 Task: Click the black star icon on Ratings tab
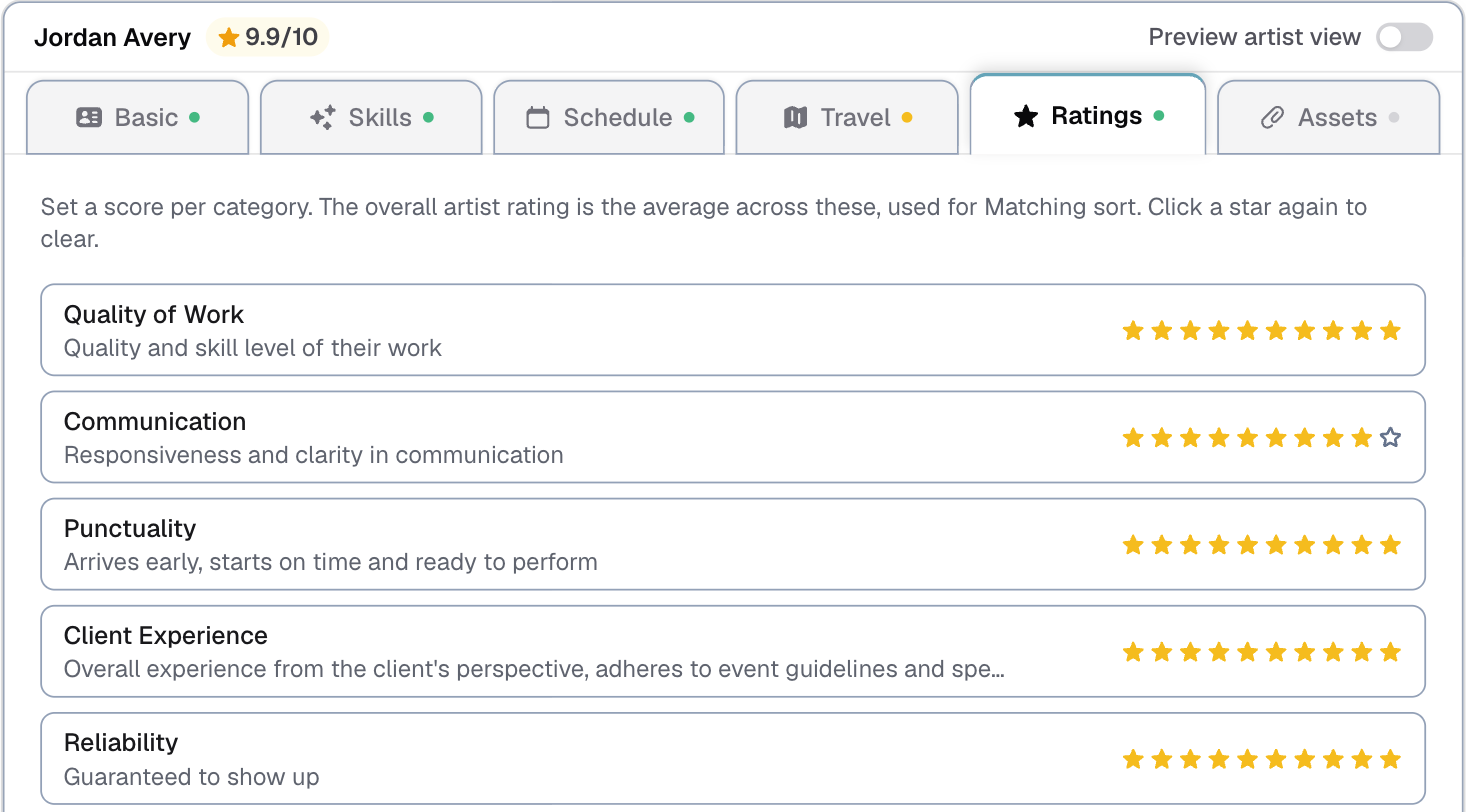pos(1026,116)
